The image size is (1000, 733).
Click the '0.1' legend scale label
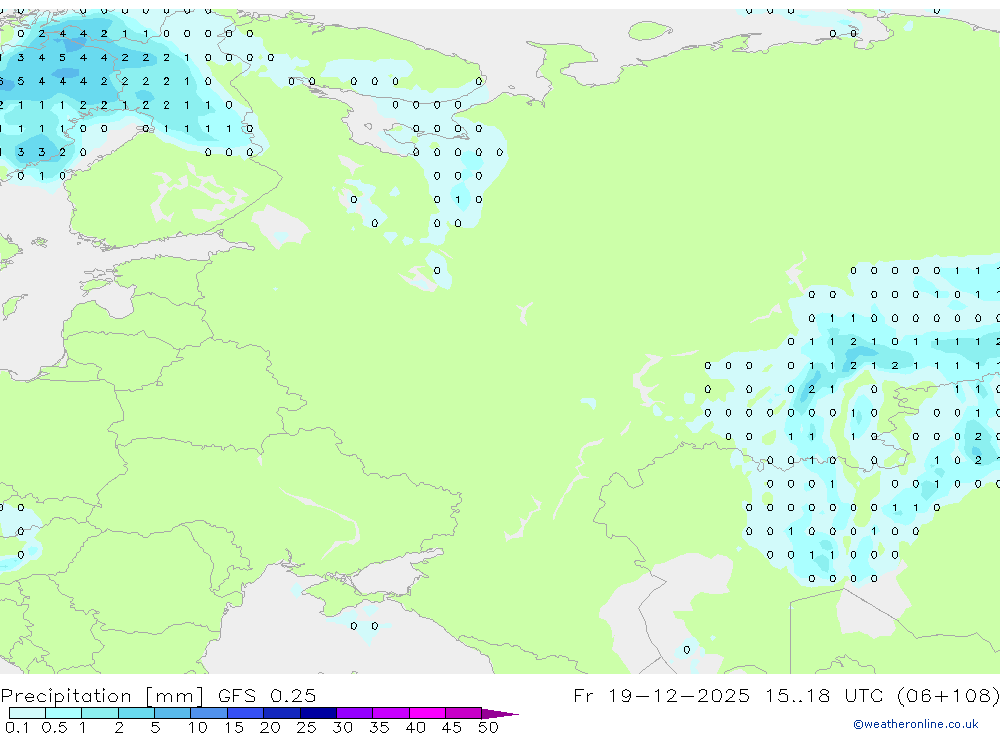[x=17, y=727]
